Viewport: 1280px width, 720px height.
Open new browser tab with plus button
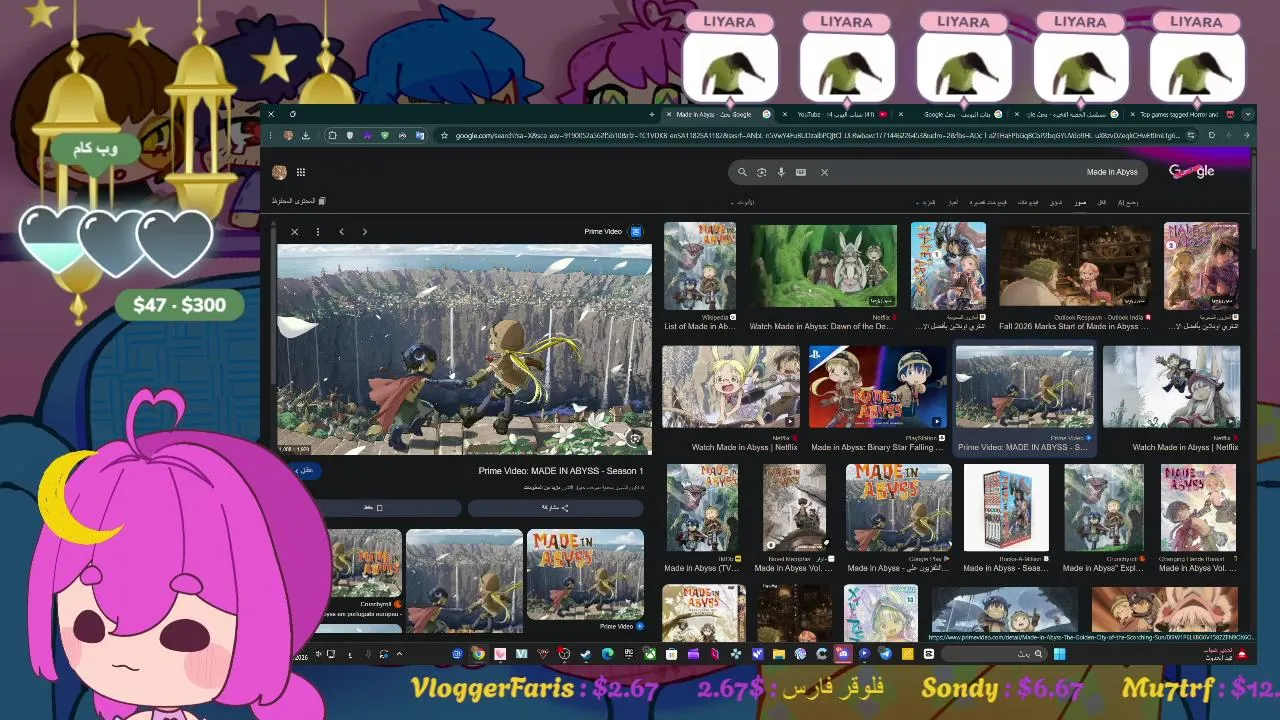click(x=653, y=114)
